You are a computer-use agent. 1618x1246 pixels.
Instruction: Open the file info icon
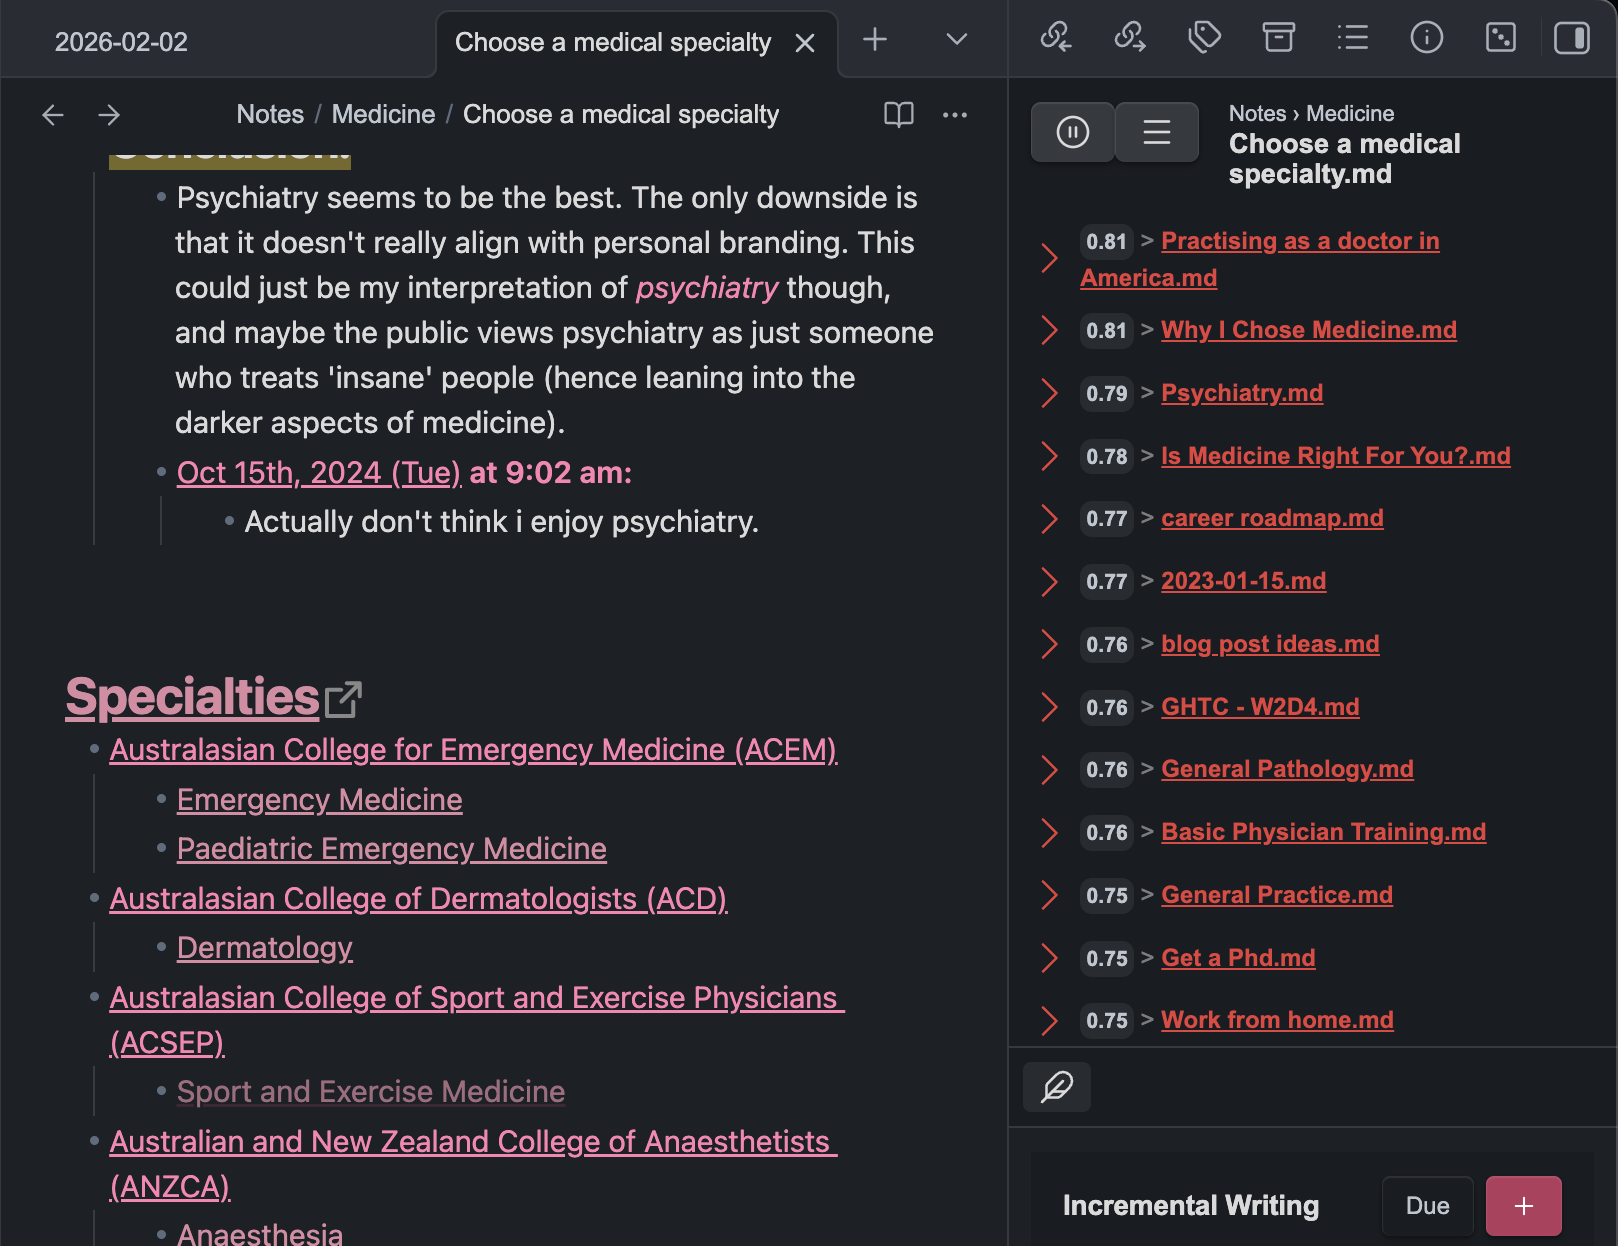point(1426,38)
